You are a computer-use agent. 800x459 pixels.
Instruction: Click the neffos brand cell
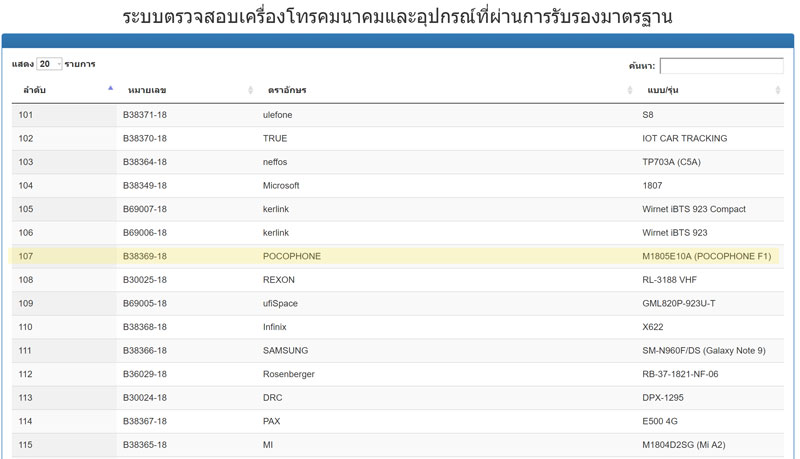[275, 162]
